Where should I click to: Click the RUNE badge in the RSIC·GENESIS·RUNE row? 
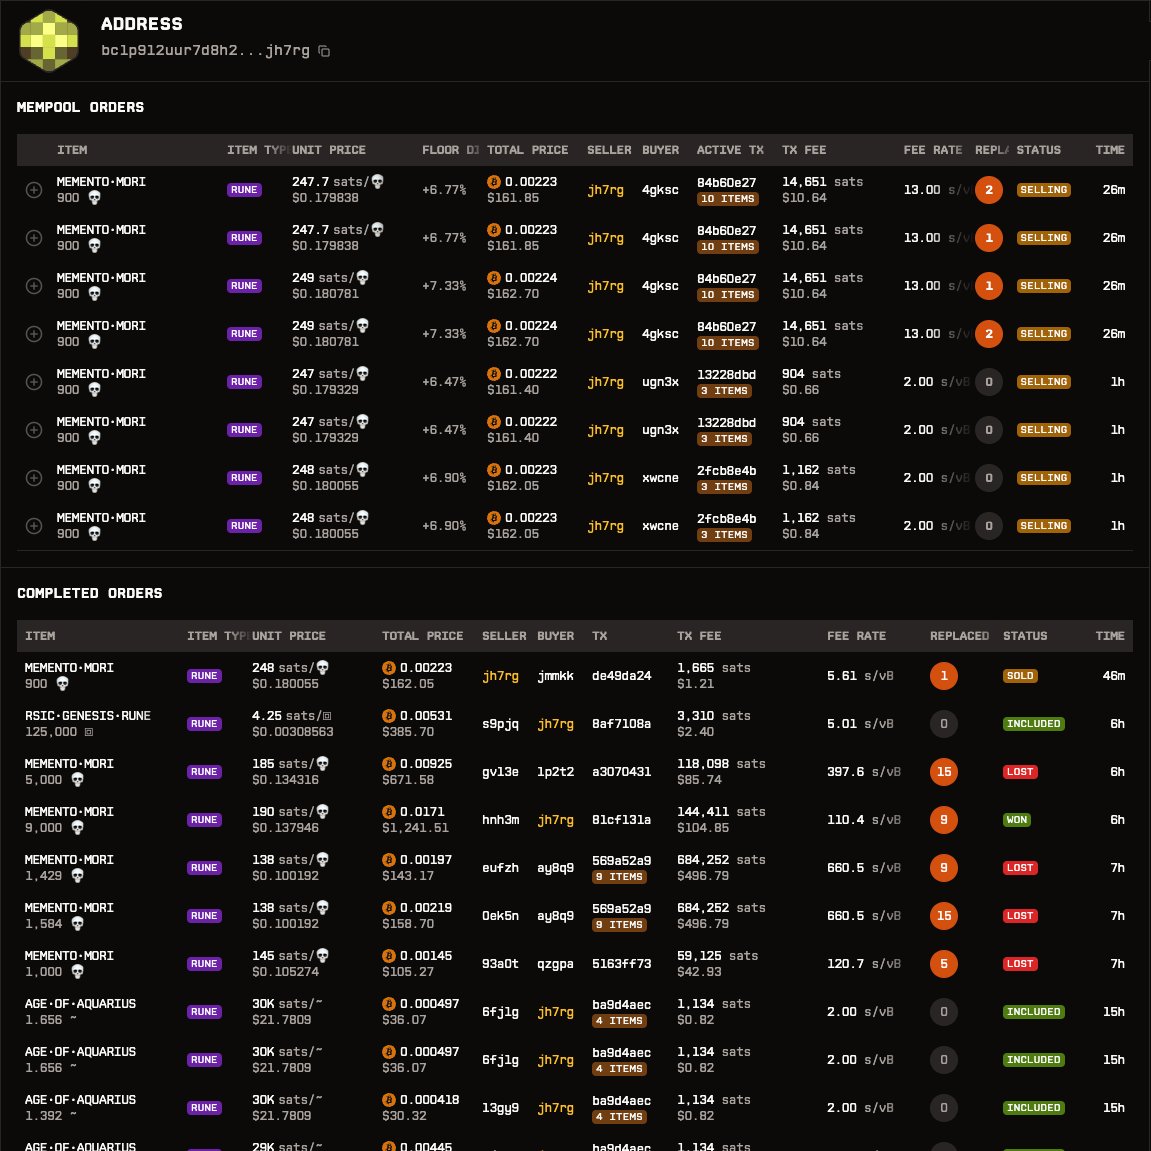[204, 724]
